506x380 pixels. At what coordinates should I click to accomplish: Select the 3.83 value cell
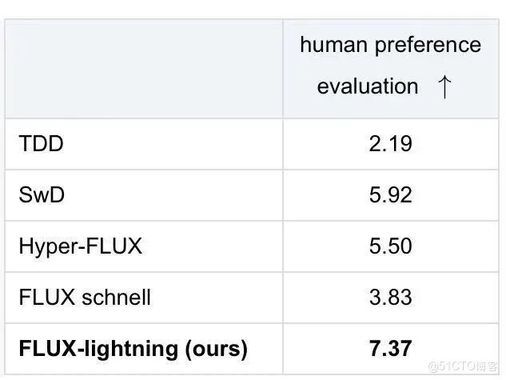[391, 297]
